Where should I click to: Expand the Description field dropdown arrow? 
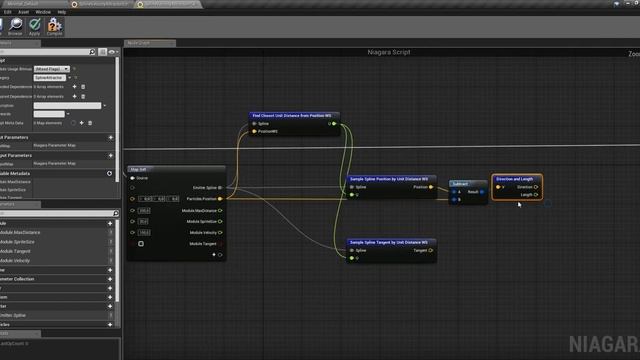click(x=105, y=106)
